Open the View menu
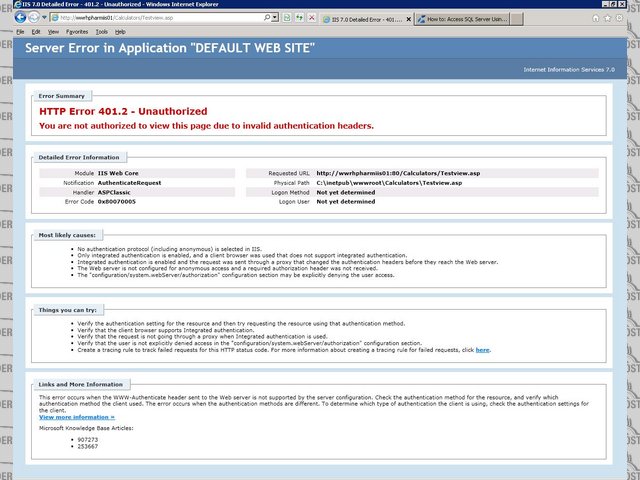The height and width of the screenshot is (480, 640). tap(53, 32)
